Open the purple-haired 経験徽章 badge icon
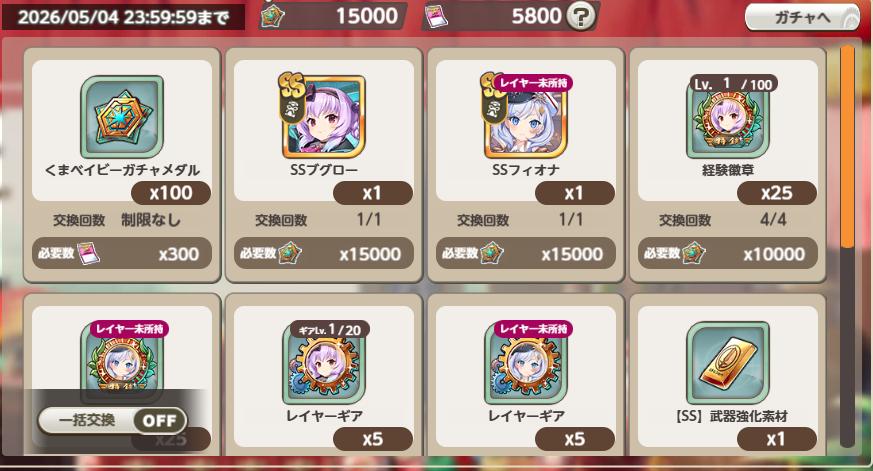The image size is (873, 471). coord(728,119)
